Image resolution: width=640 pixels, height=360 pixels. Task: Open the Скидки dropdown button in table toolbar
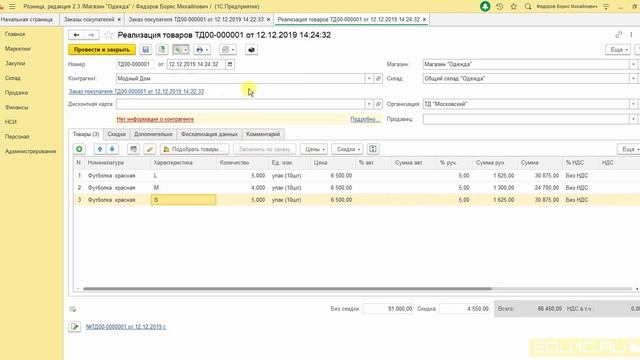tap(347, 149)
